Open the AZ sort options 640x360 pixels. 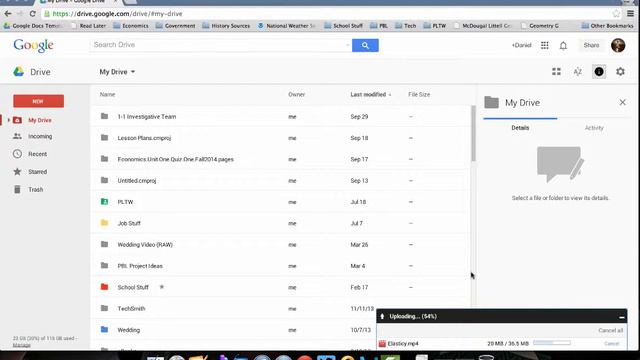[578, 72]
